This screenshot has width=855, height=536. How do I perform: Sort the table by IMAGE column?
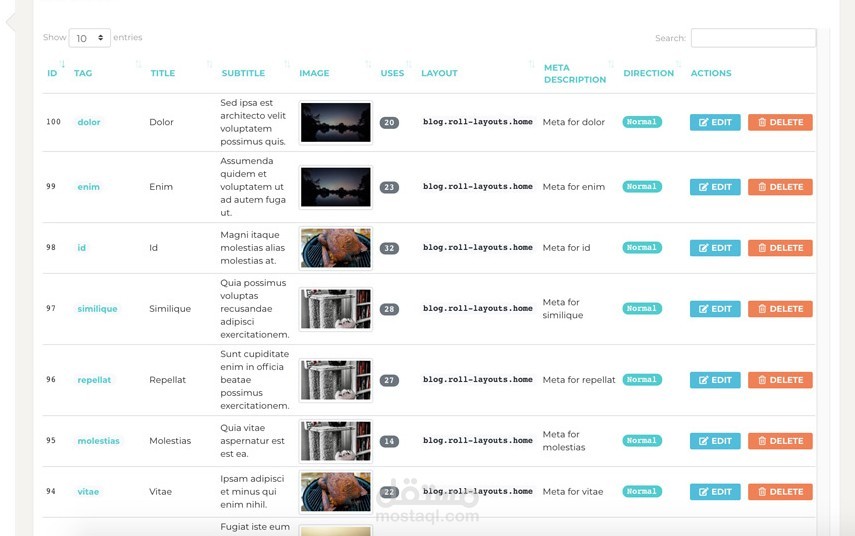click(x=314, y=73)
